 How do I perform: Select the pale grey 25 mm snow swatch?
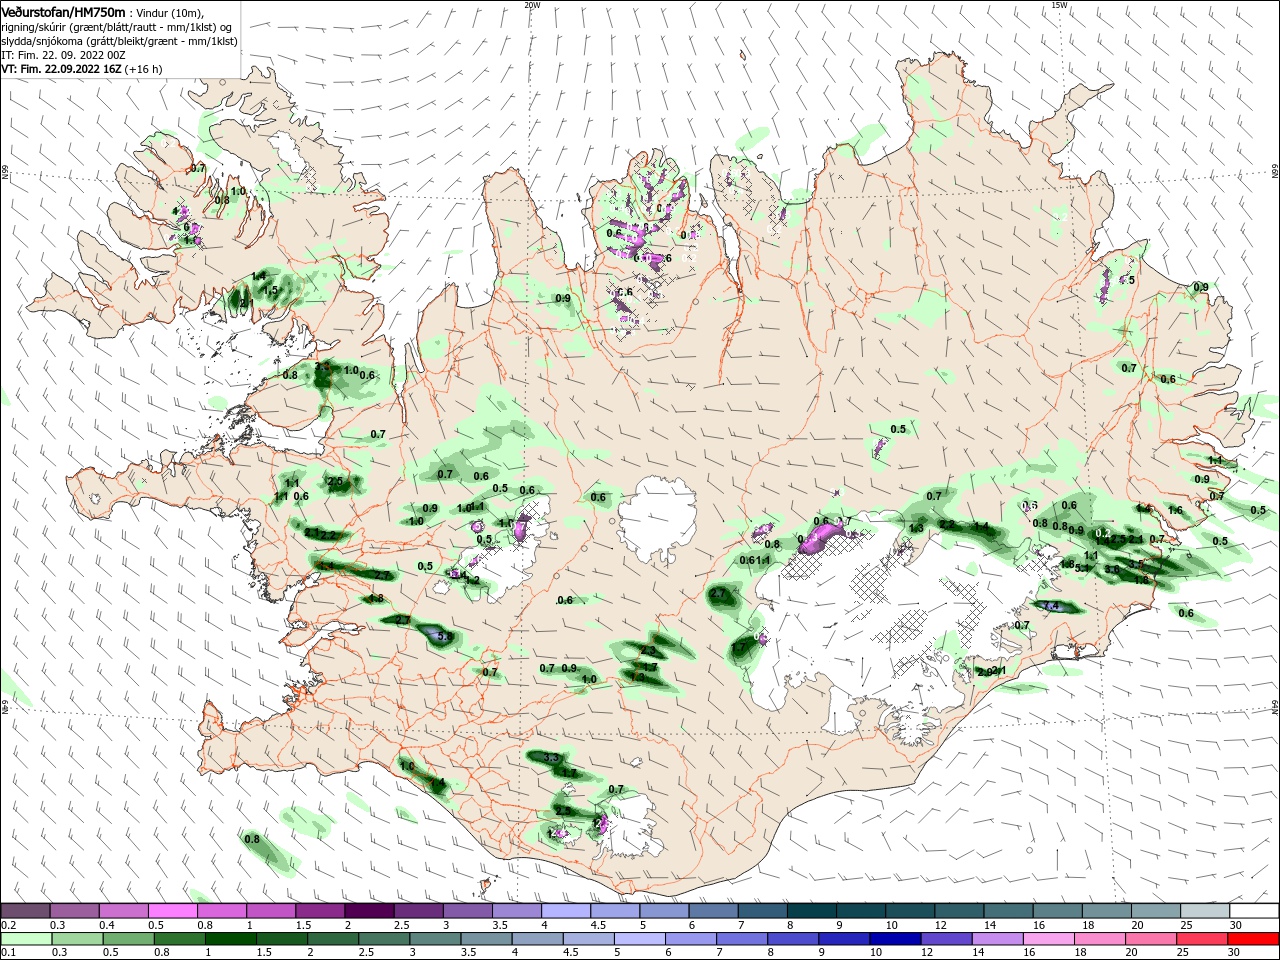[1203, 911]
